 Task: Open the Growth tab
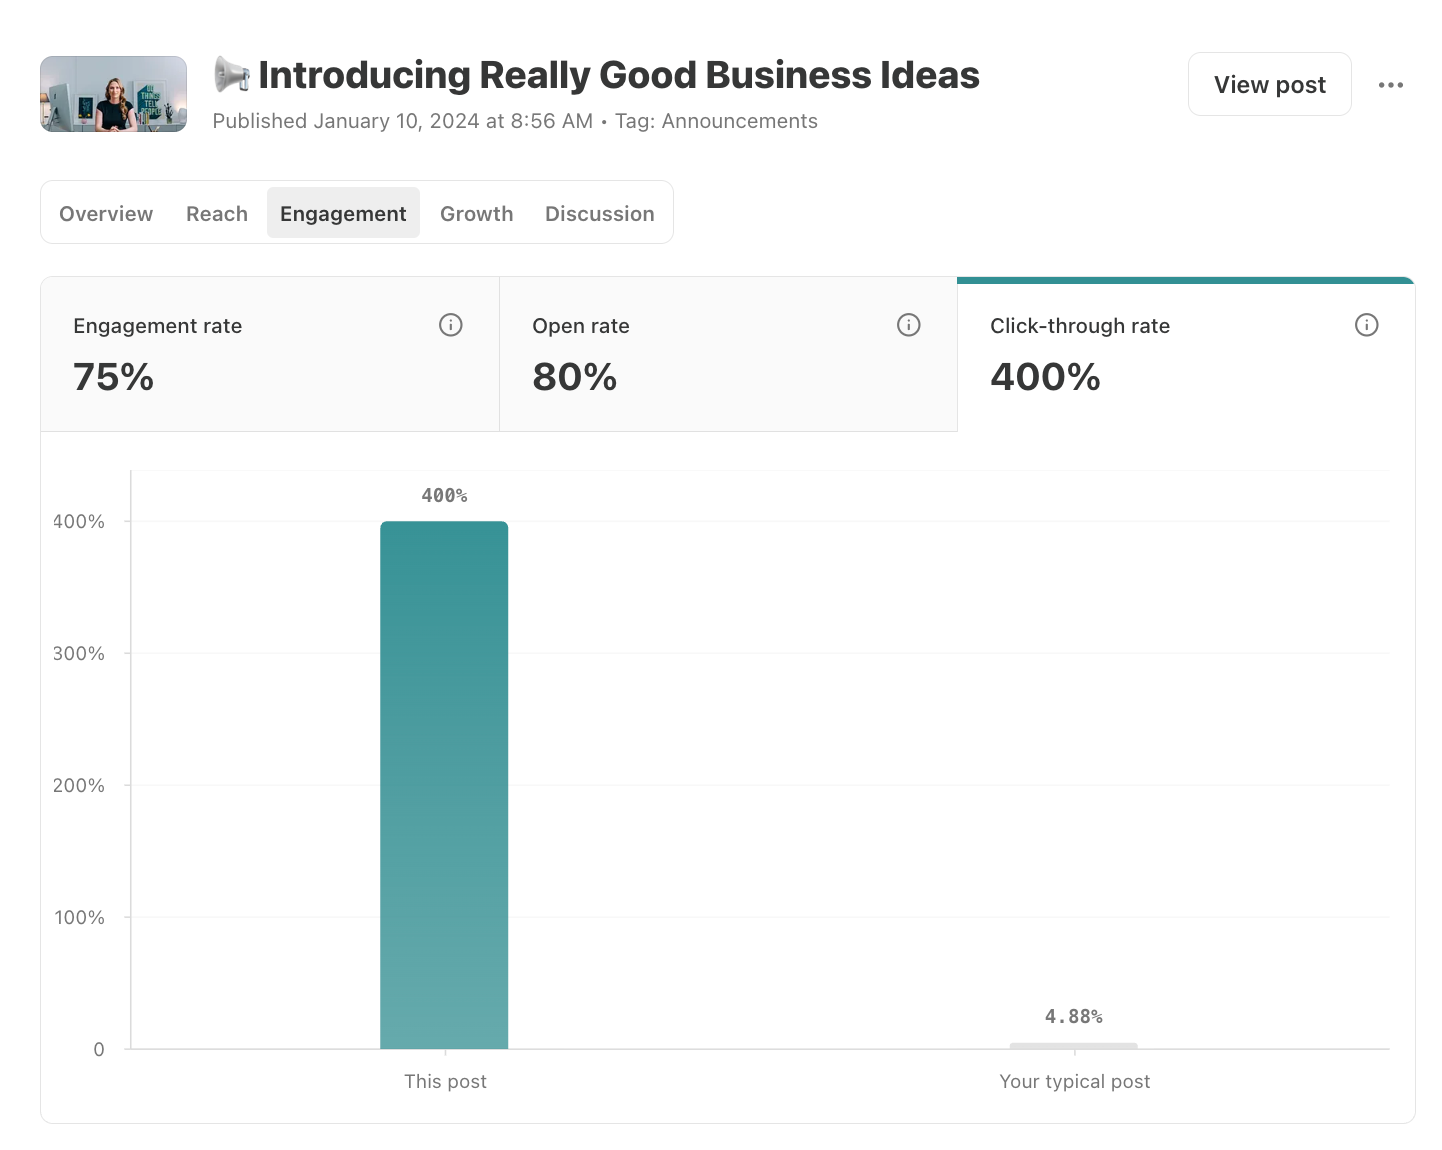476,213
